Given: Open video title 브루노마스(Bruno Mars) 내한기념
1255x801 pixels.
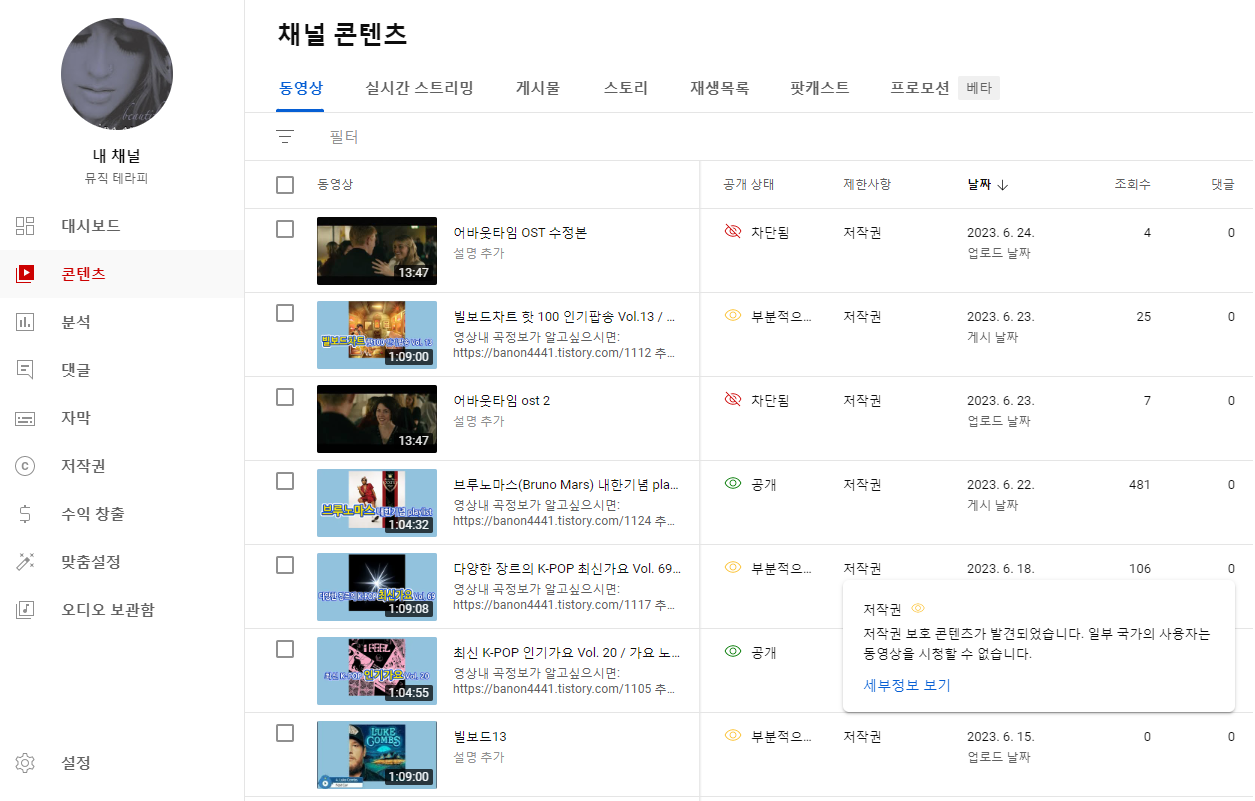Looking at the screenshot, I should (x=566, y=485).
